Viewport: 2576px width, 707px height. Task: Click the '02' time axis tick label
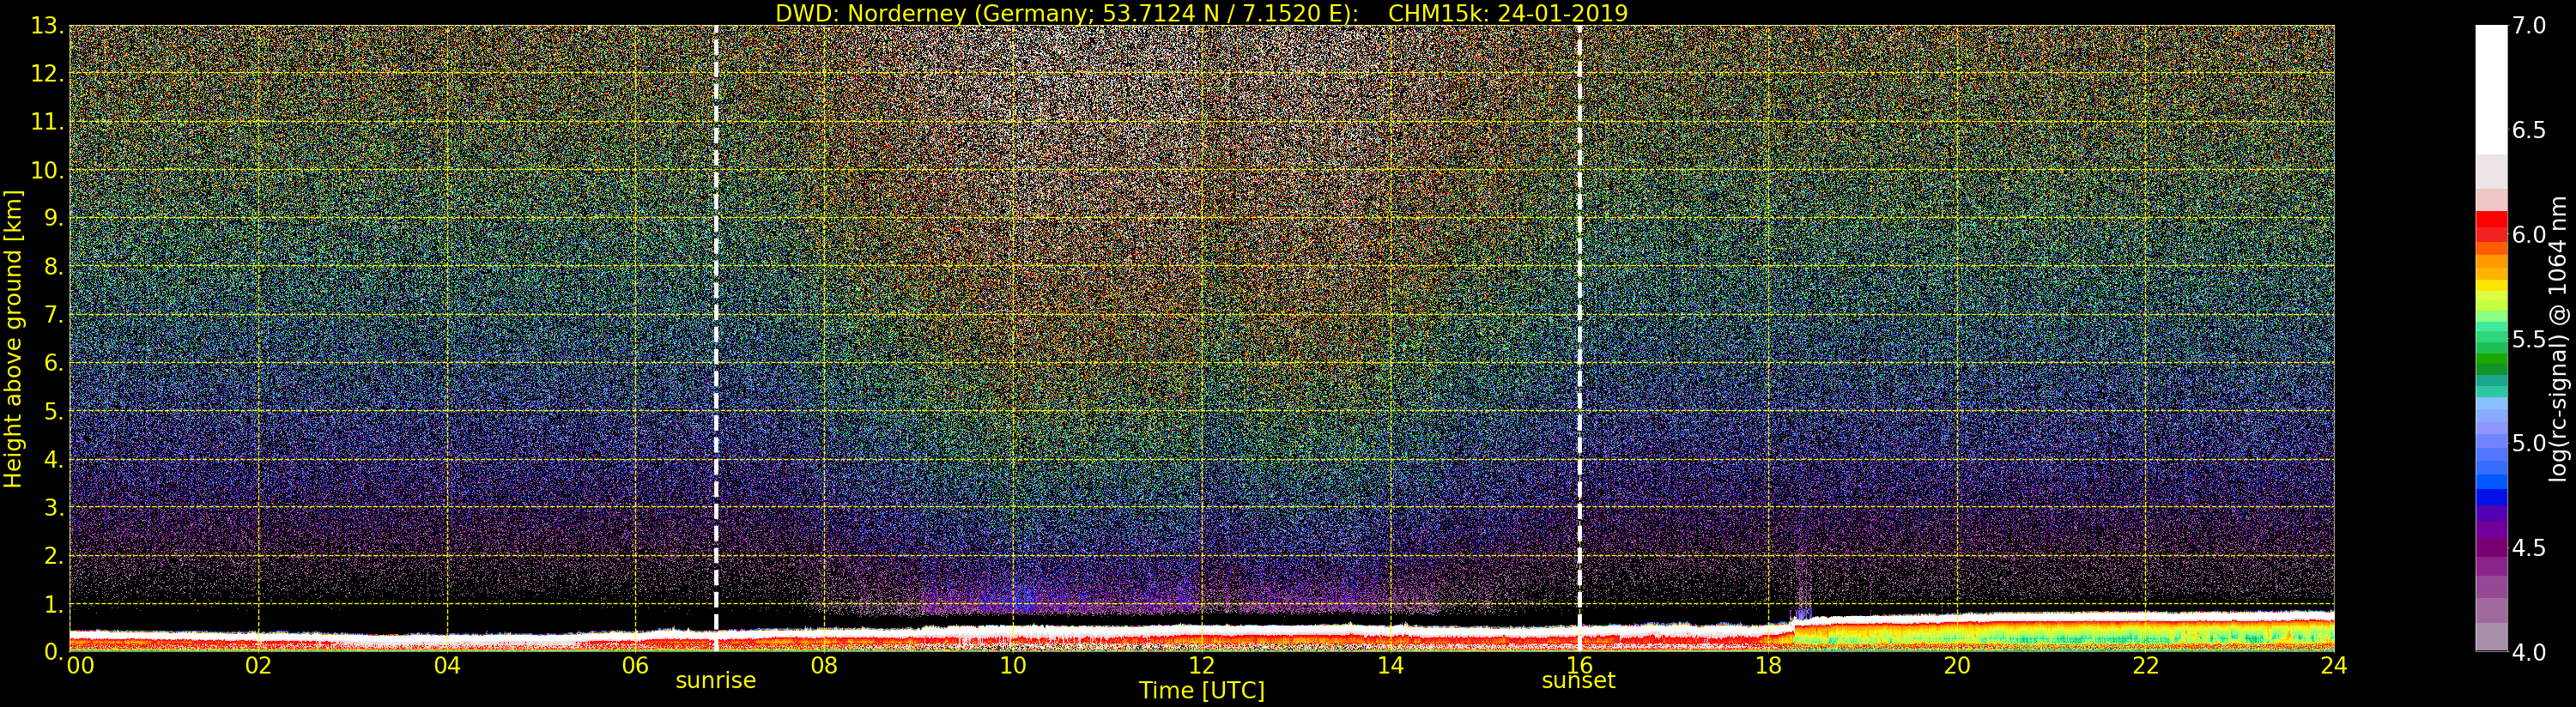259,665
